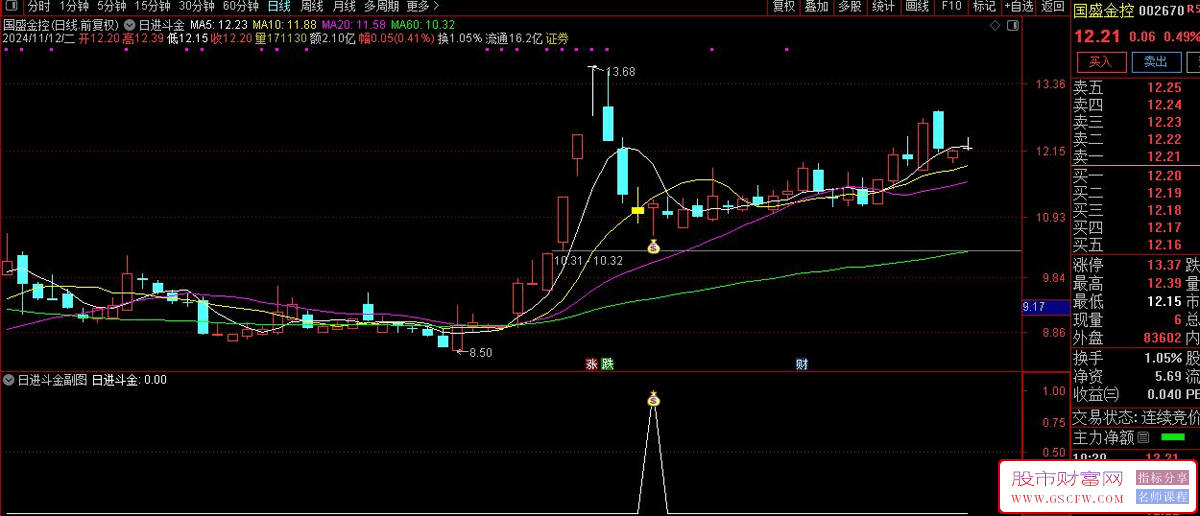Viewport: 1200px width, 516px height.
Task: Select the 卖五 12.25 order row
Action: (x=1135, y=88)
